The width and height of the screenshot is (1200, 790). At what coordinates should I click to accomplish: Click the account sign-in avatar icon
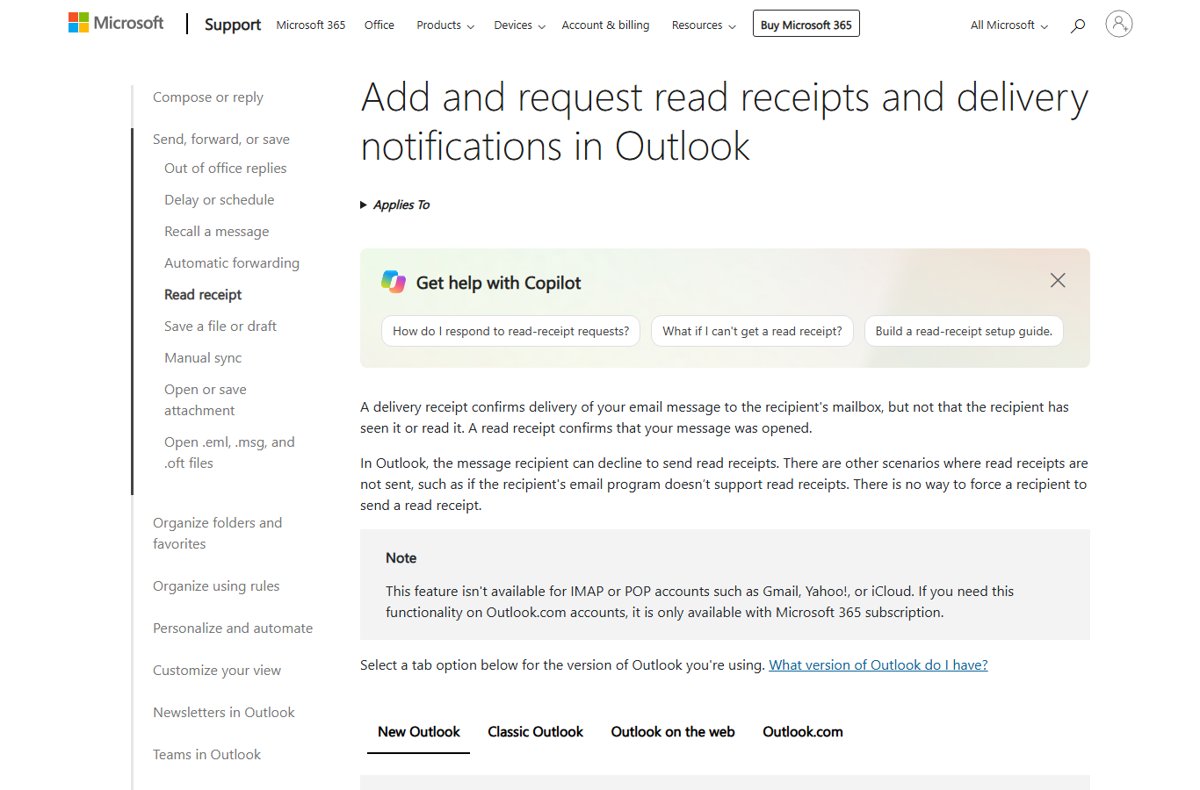click(x=1119, y=24)
